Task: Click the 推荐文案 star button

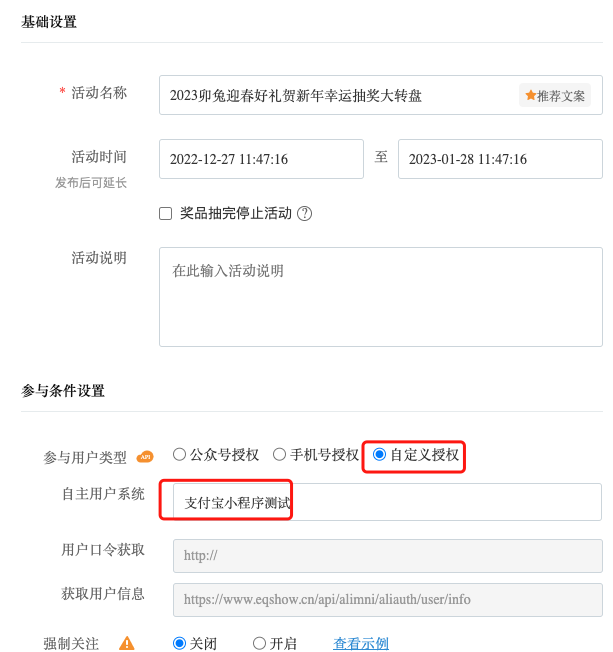Action: point(555,96)
